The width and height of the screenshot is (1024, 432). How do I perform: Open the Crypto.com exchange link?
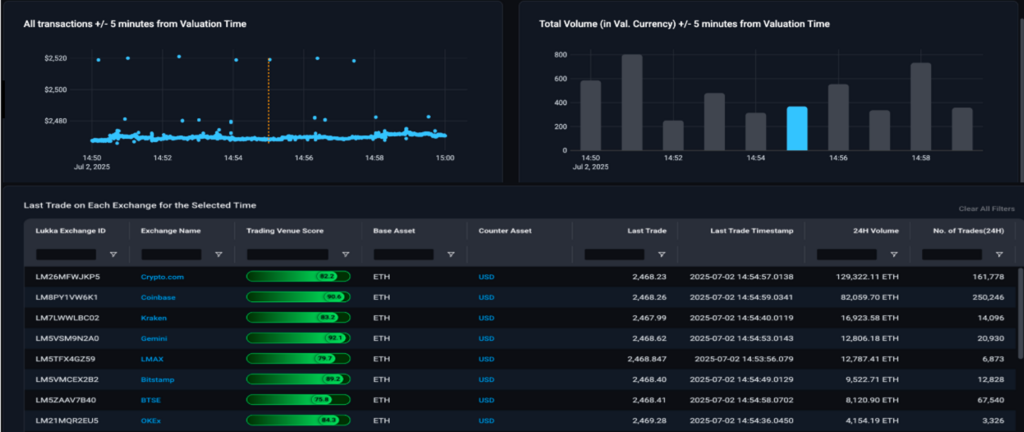pyautogui.click(x=163, y=277)
